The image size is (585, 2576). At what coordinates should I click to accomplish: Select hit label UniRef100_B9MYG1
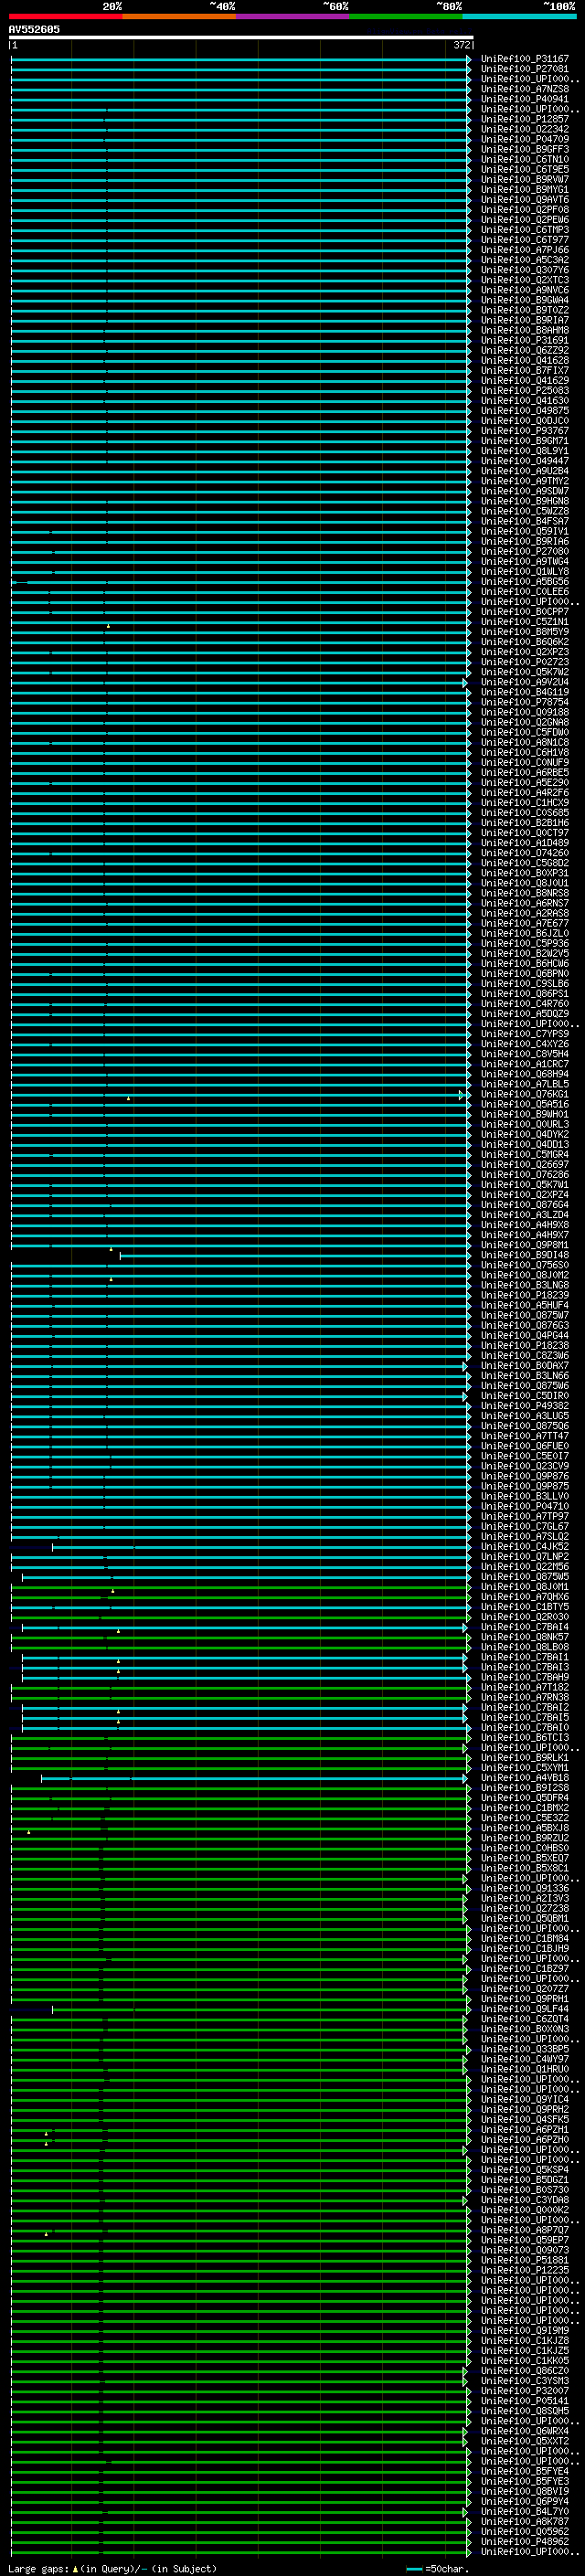click(525, 189)
